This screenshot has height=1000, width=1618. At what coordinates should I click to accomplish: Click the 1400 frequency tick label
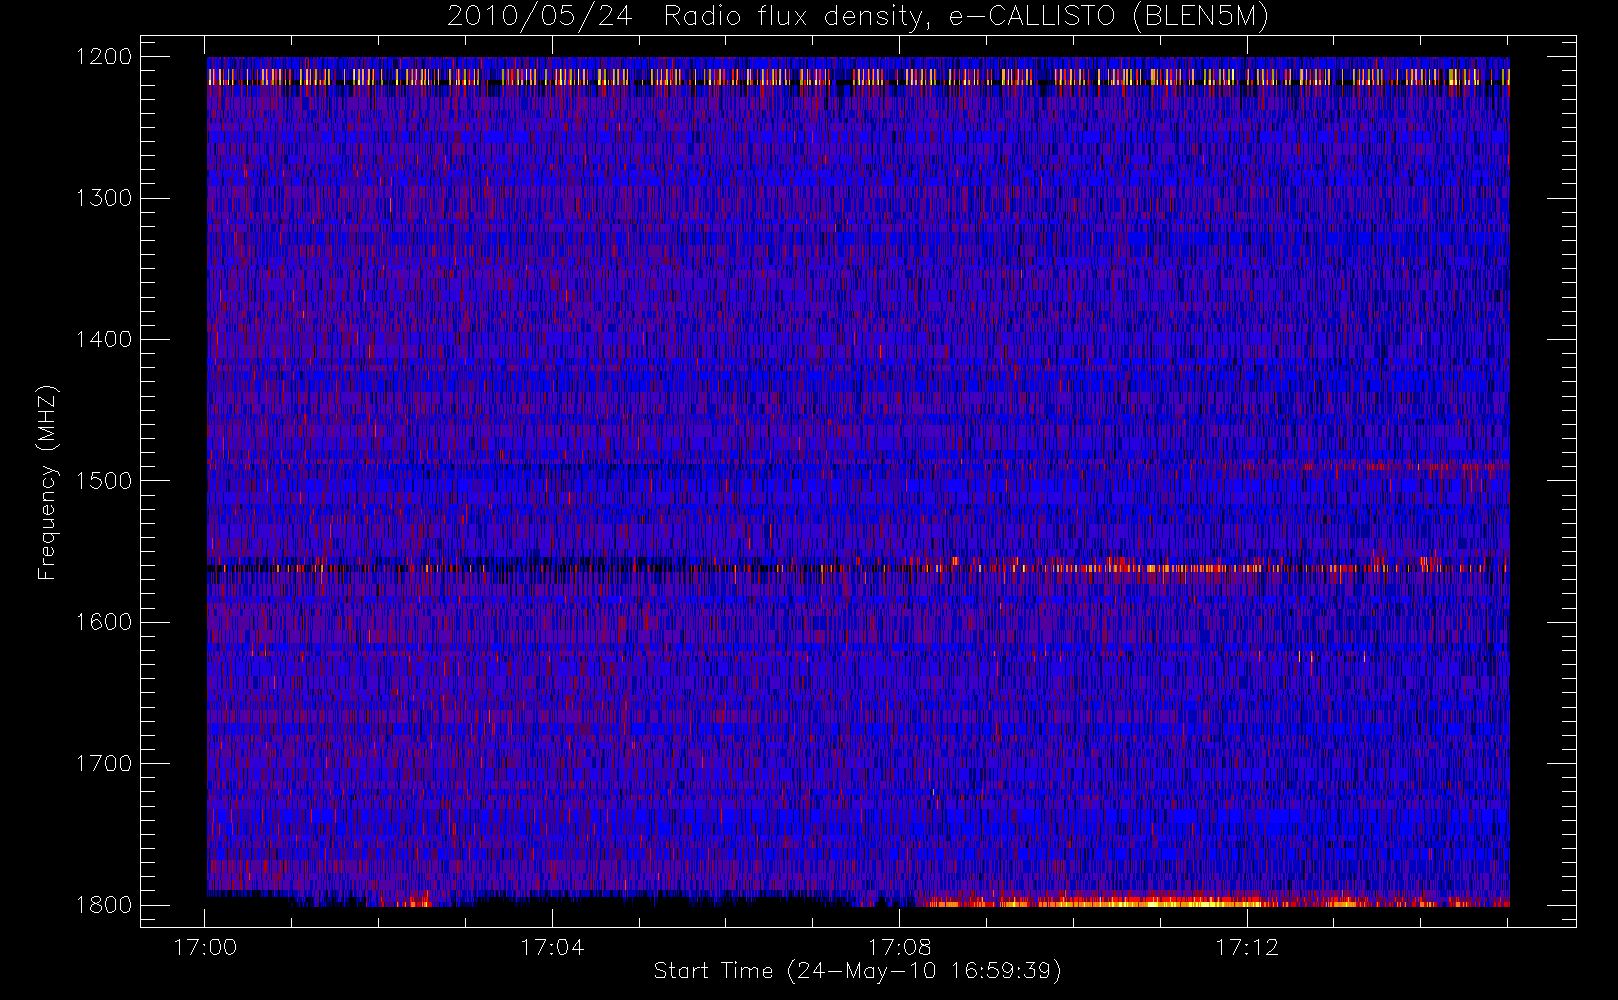click(104, 340)
